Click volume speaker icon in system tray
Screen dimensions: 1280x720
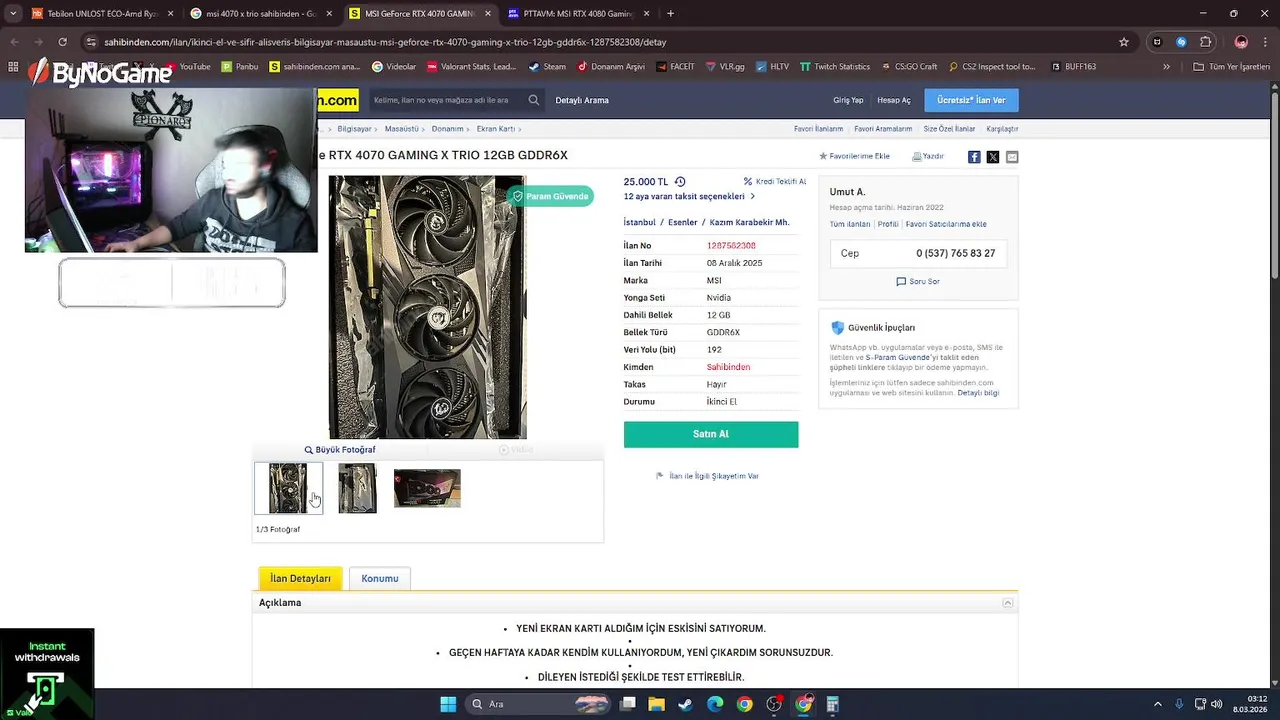[x=1217, y=704]
